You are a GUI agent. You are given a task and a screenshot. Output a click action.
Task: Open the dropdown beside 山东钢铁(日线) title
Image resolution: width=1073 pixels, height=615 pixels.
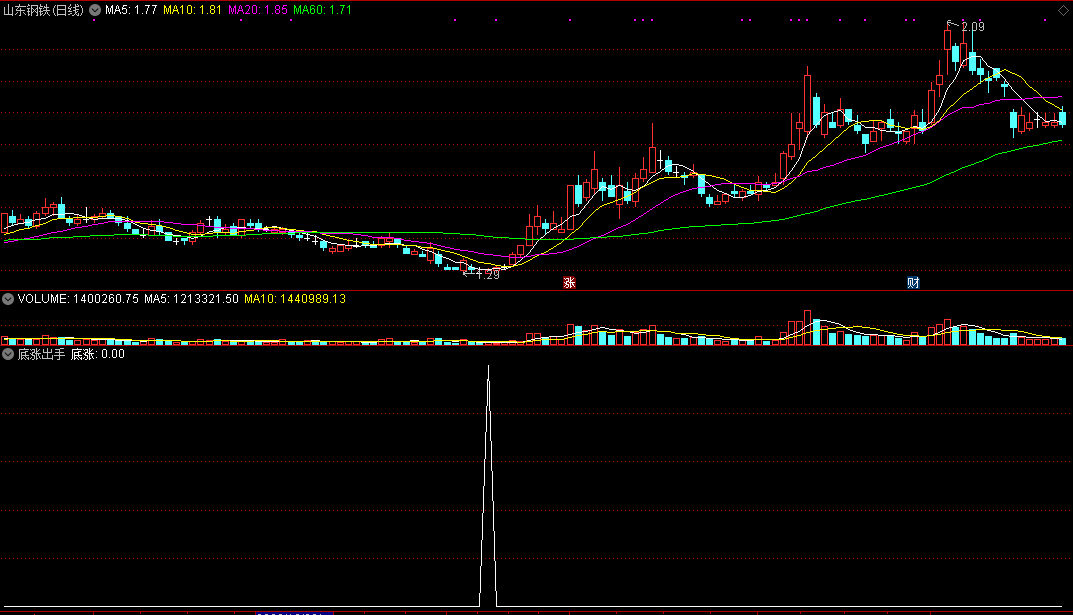tap(95, 10)
